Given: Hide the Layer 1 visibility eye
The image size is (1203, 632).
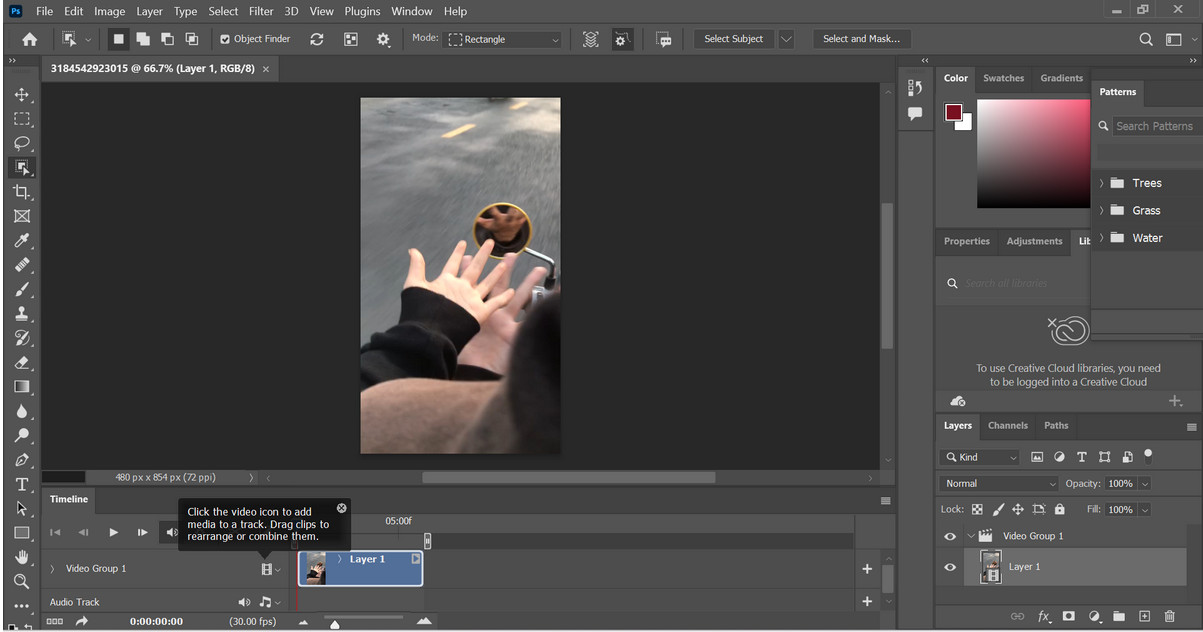Looking at the screenshot, I should (x=950, y=567).
